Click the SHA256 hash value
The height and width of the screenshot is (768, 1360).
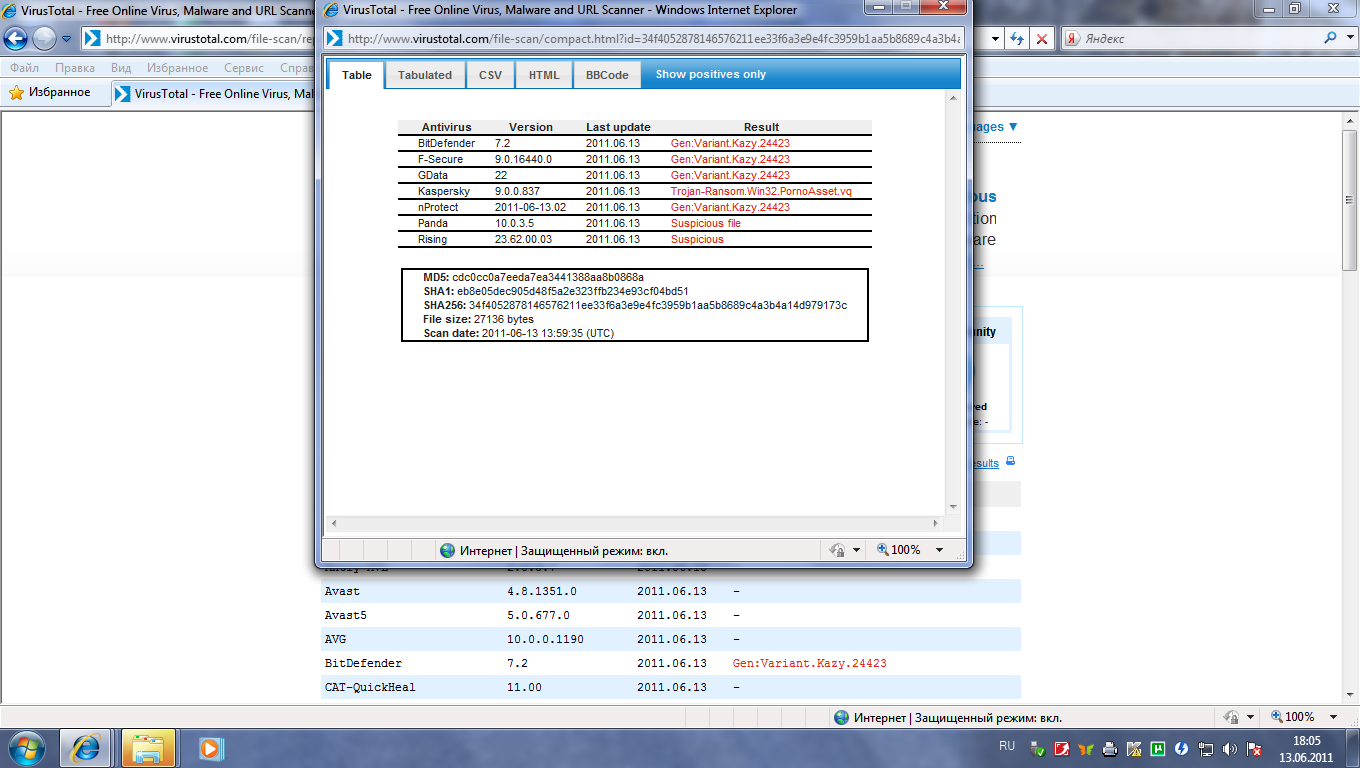657,305
